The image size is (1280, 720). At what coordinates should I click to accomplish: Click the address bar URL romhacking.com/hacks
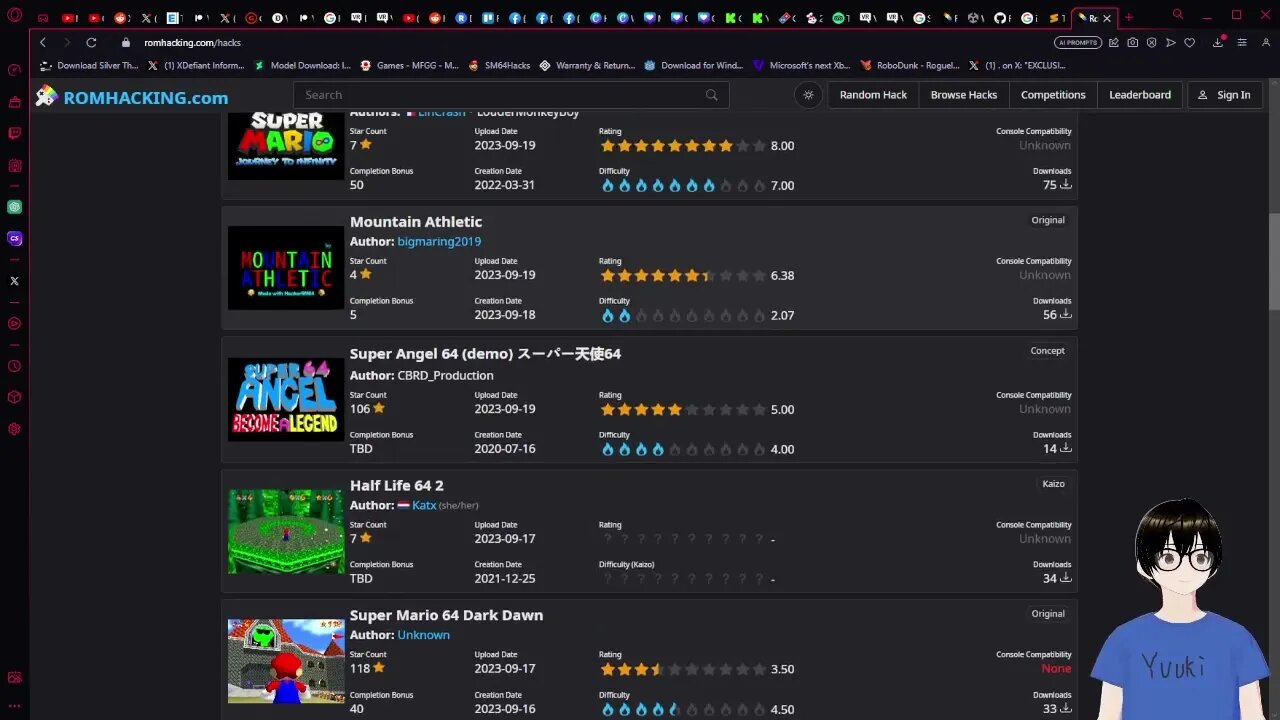[x=192, y=42]
